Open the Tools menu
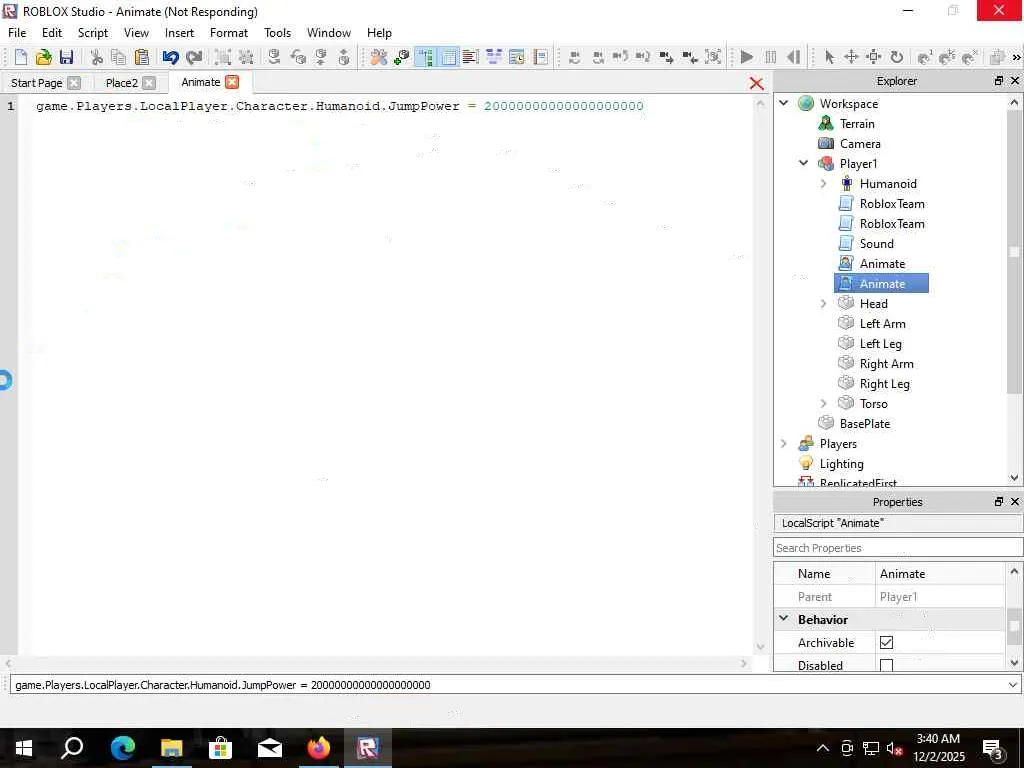This screenshot has width=1024, height=768. [277, 33]
